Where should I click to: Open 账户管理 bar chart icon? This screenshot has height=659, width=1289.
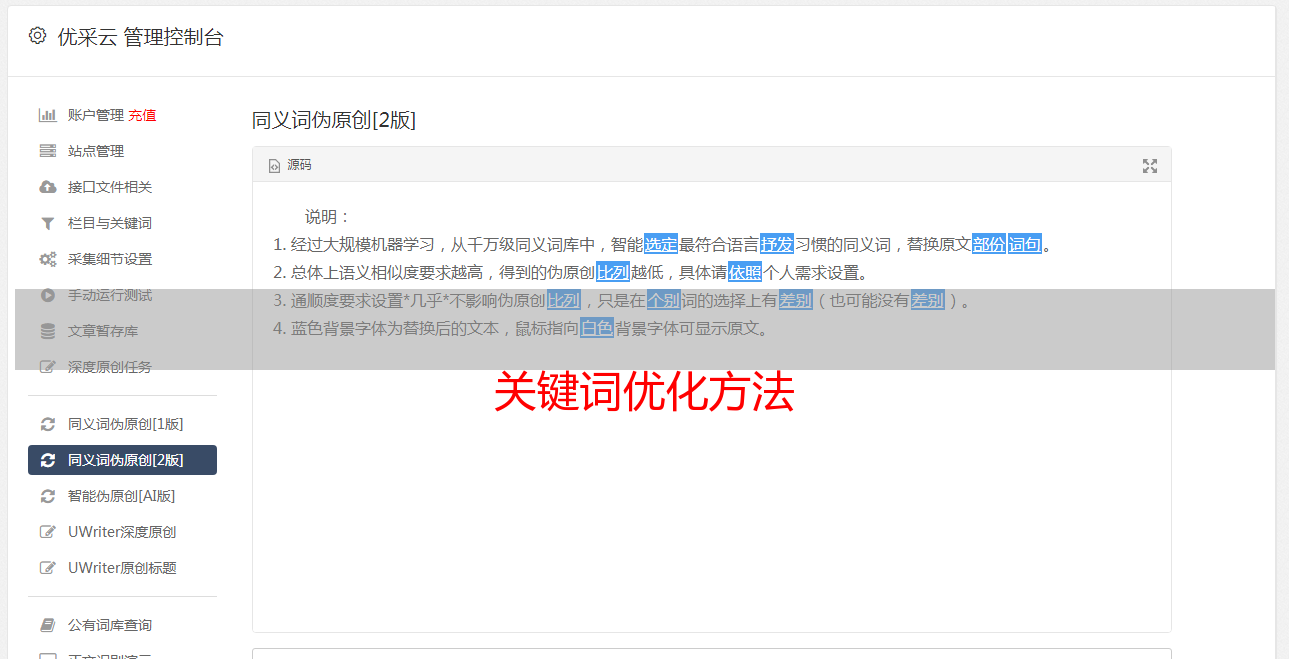click(47, 115)
